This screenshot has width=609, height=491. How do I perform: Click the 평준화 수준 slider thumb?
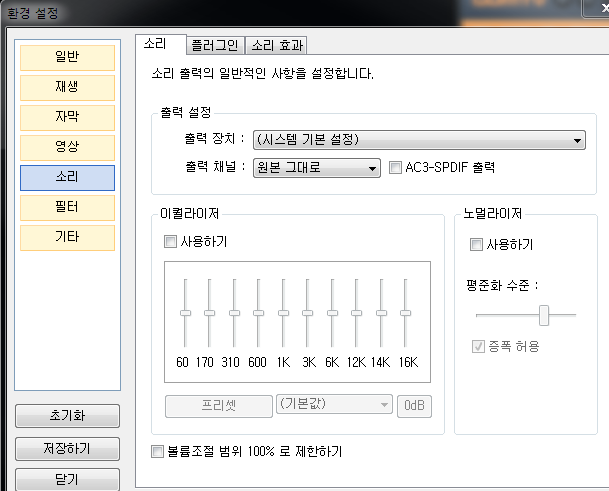(544, 315)
